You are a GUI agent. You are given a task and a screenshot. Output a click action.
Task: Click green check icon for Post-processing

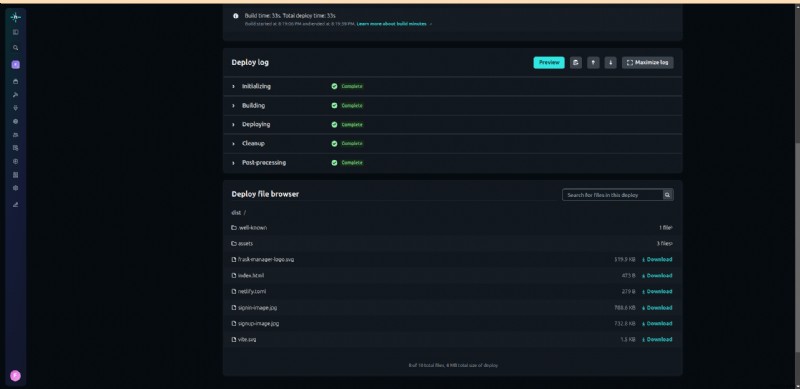click(x=334, y=163)
